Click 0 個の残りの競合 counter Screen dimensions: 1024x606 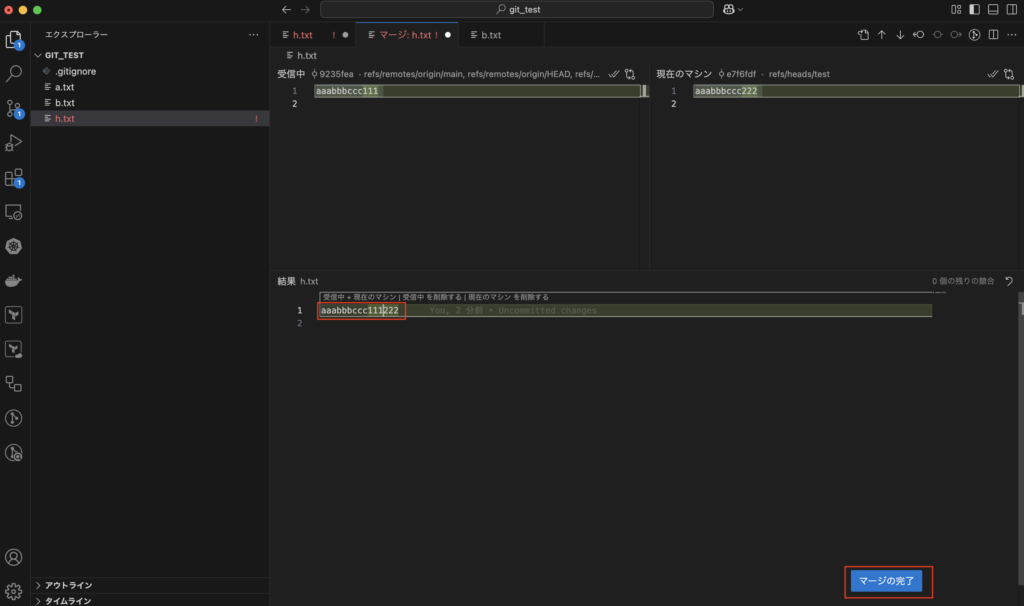963,281
